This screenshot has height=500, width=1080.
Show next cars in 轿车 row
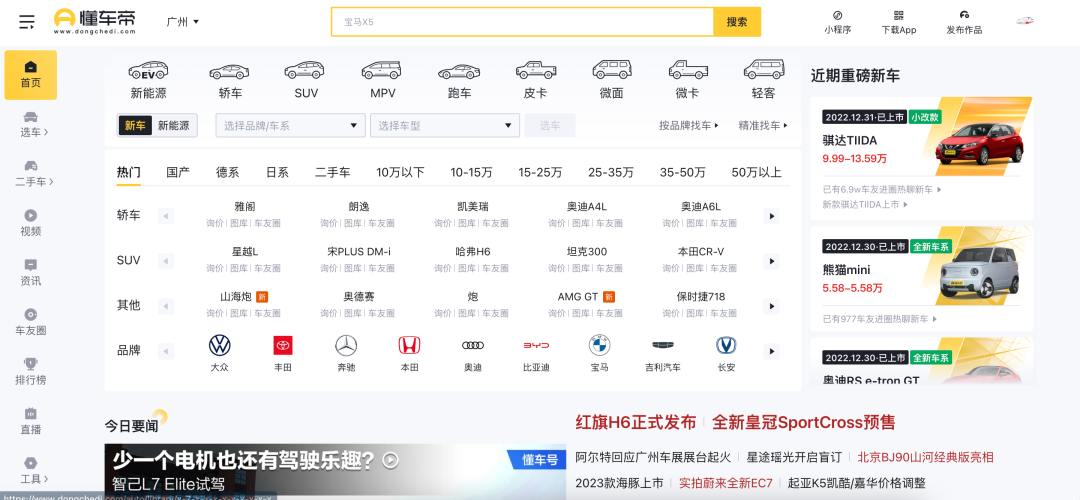(771, 216)
